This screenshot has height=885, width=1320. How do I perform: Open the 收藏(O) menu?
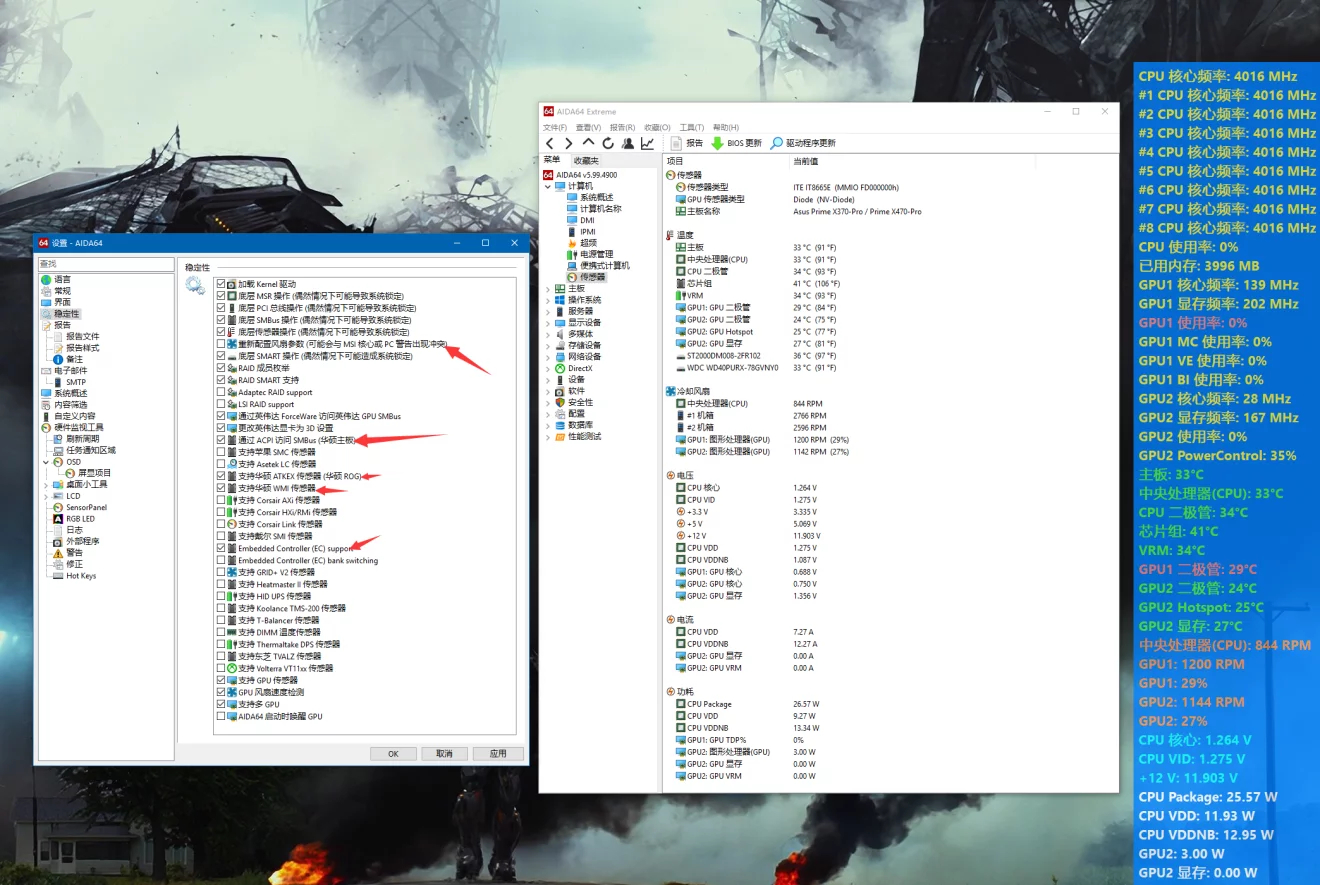coord(657,128)
